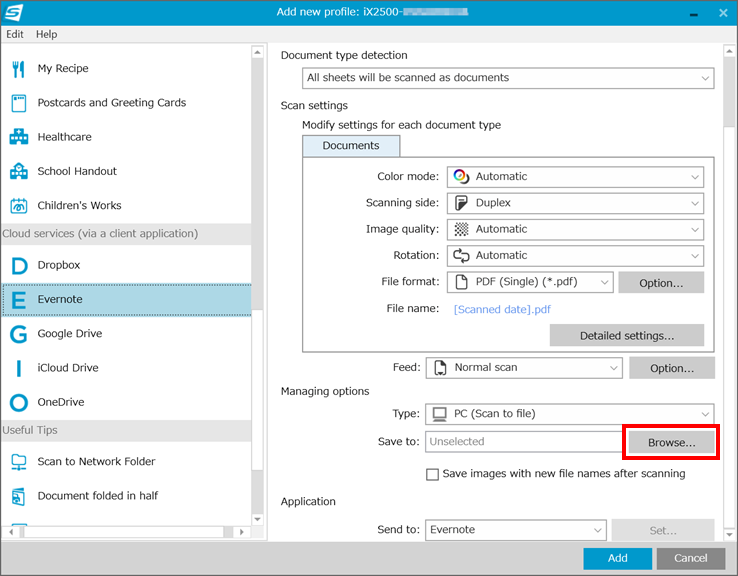
Task: Open the Edit menu
Action: 15,34
